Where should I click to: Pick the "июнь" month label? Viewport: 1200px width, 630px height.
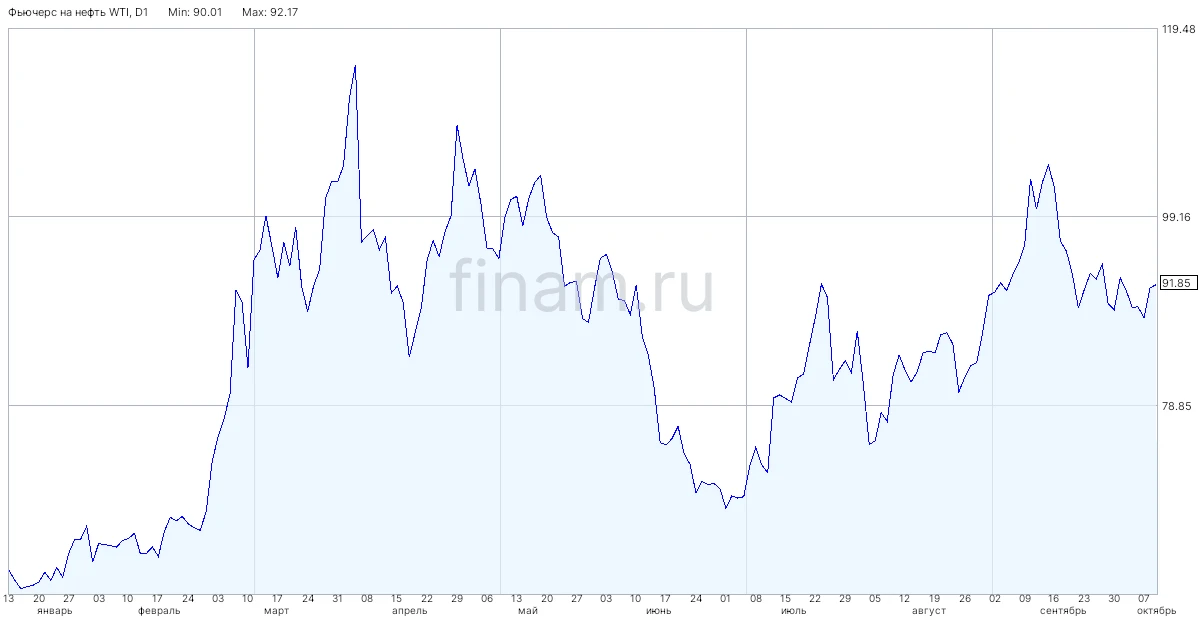pyautogui.click(x=659, y=610)
